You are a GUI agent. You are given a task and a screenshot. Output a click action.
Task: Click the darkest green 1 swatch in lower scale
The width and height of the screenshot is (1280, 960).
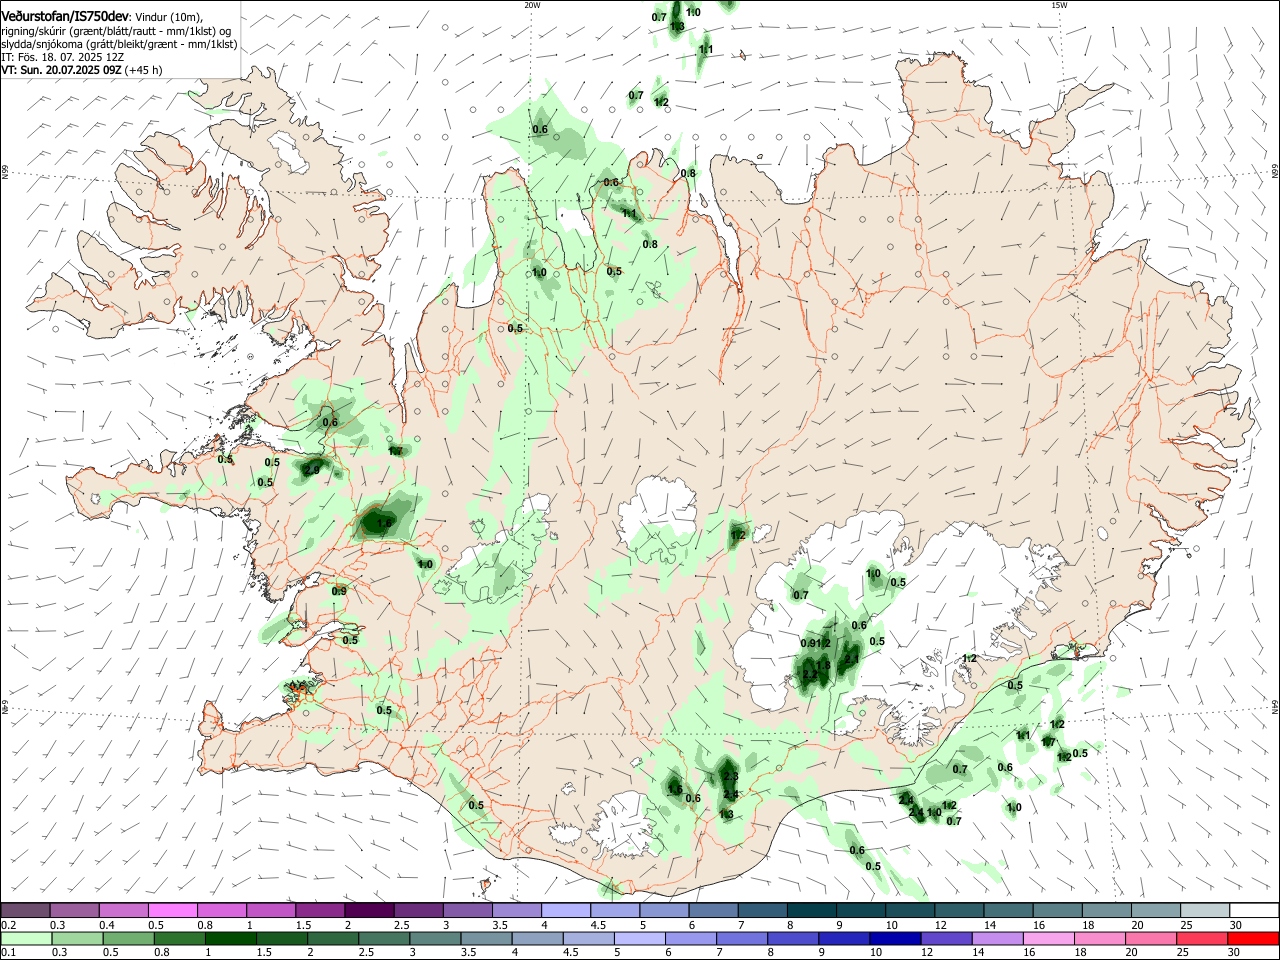(230, 938)
